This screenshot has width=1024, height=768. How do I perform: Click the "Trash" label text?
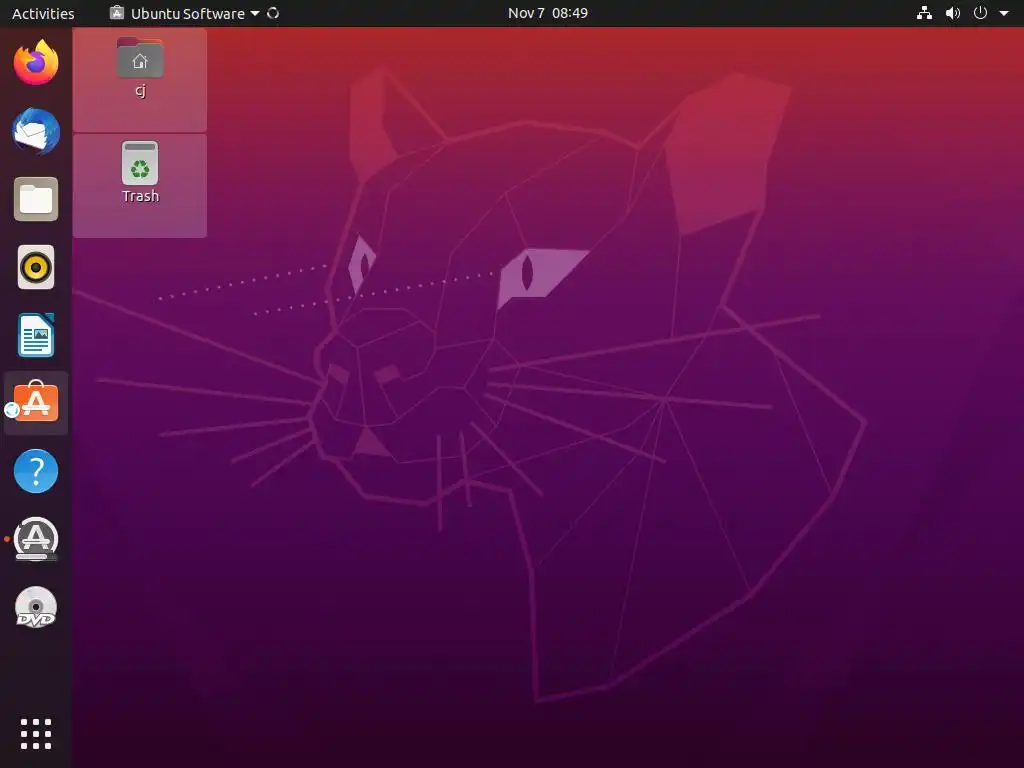140,196
